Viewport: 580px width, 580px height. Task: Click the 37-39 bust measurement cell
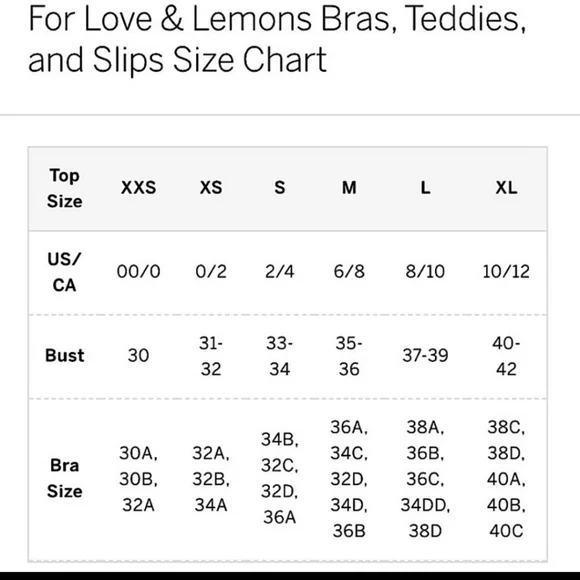[425, 355]
